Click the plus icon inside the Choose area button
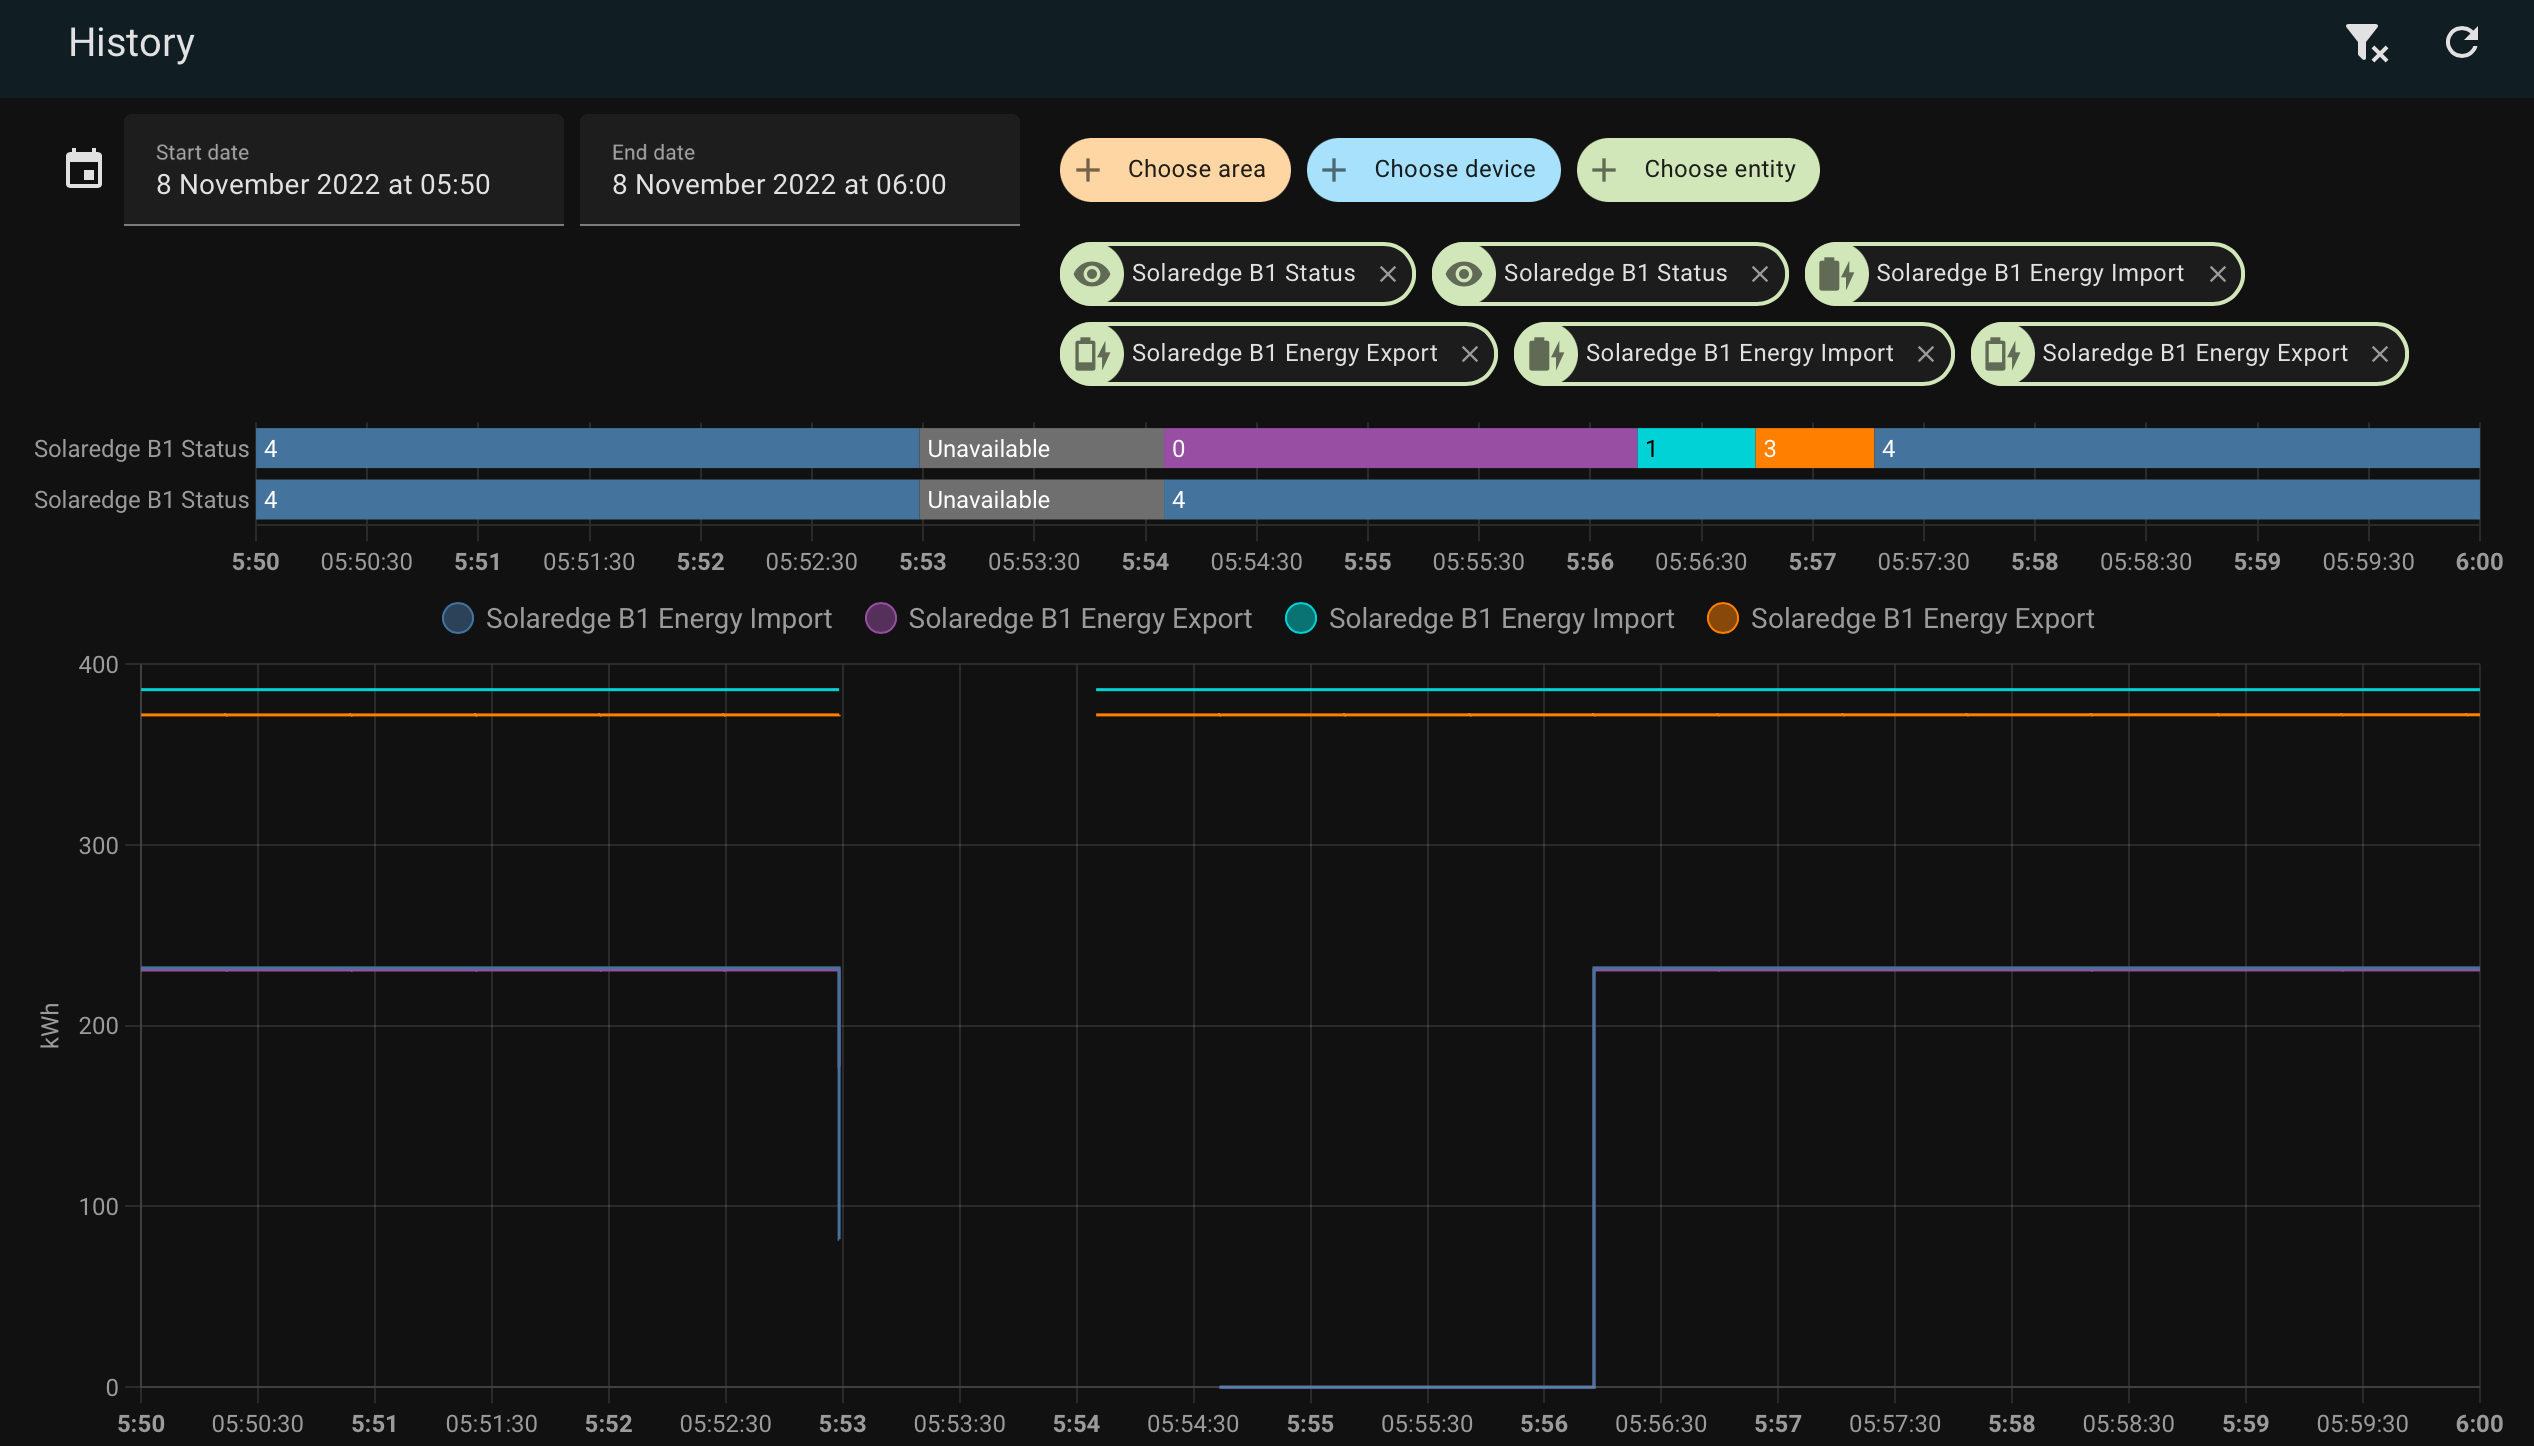Viewport: 2534px width, 1446px height. click(x=1087, y=170)
